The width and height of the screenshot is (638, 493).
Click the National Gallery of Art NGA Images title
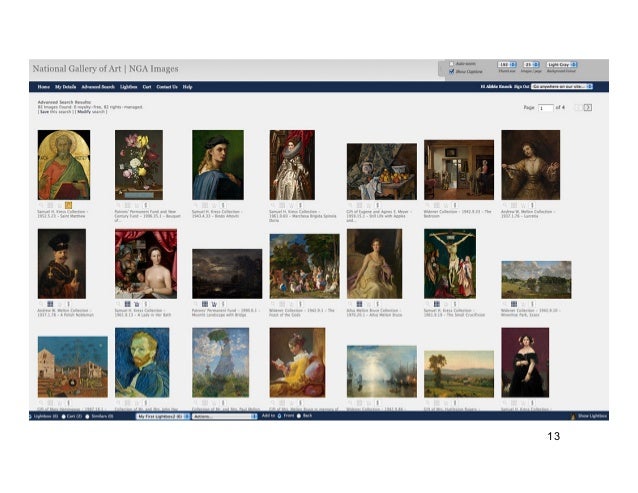click(105, 69)
